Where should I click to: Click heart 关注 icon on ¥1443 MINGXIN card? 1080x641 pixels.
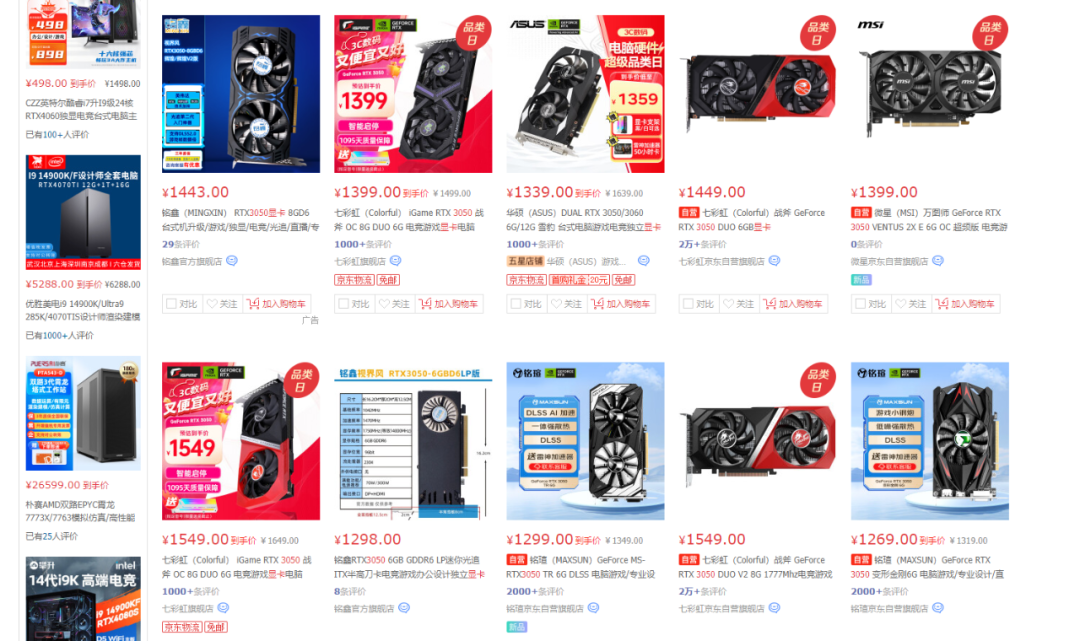pyautogui.click(x=212, y=304)
